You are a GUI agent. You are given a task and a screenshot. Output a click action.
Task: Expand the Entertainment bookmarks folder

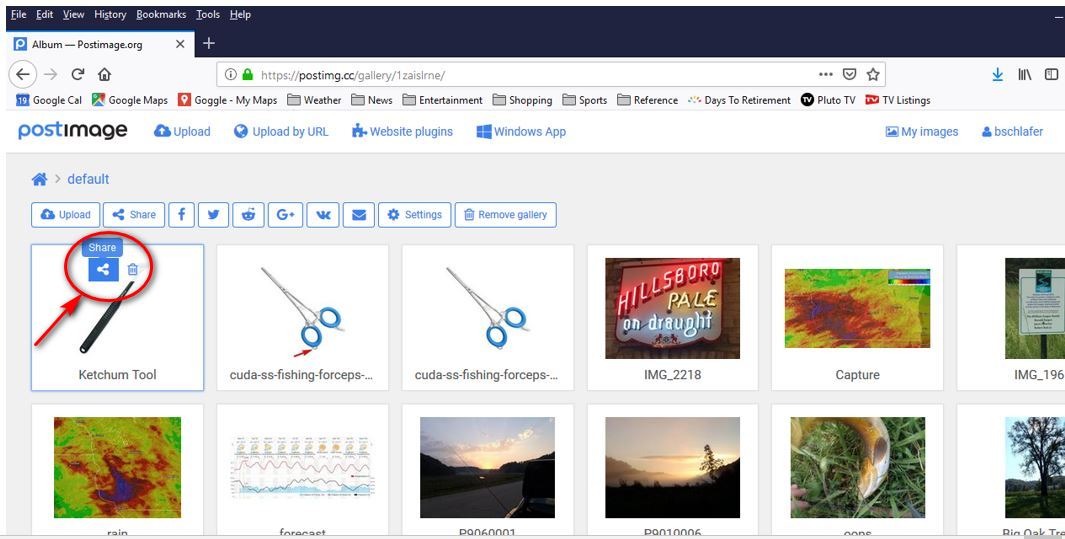tap(443, 100)
